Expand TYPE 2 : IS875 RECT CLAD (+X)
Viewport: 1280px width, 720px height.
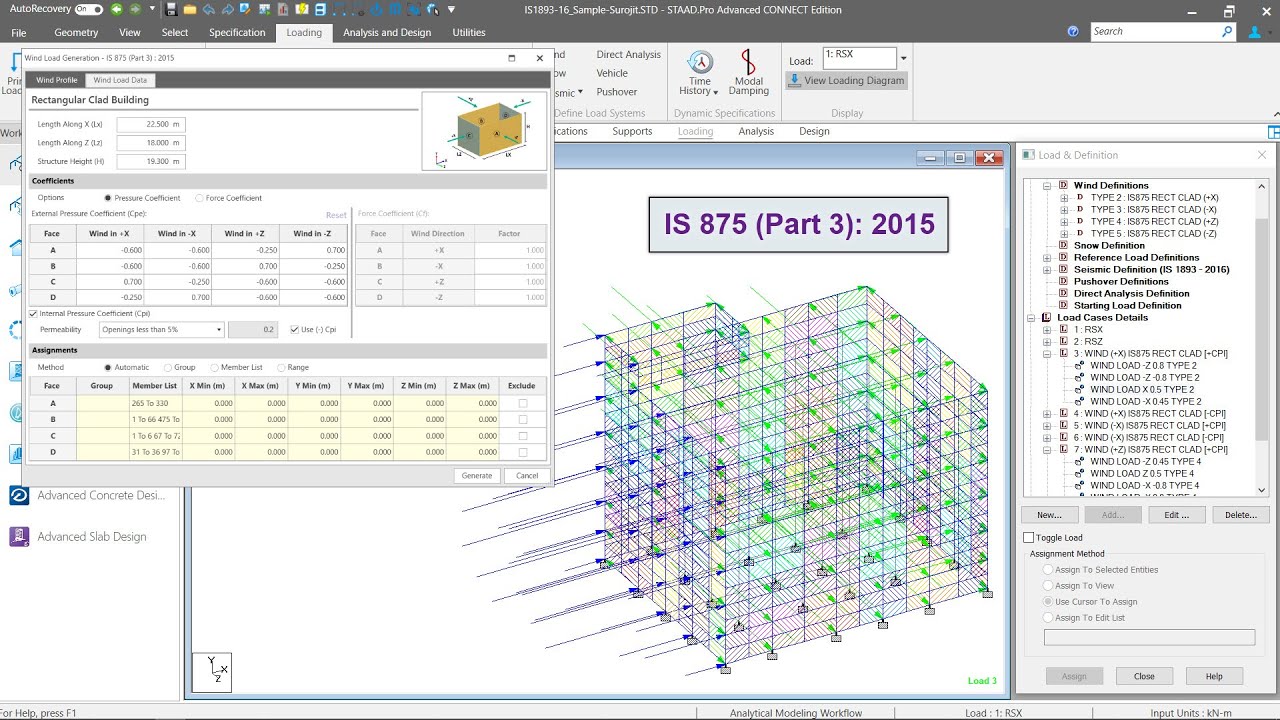tap(1064, 198)
